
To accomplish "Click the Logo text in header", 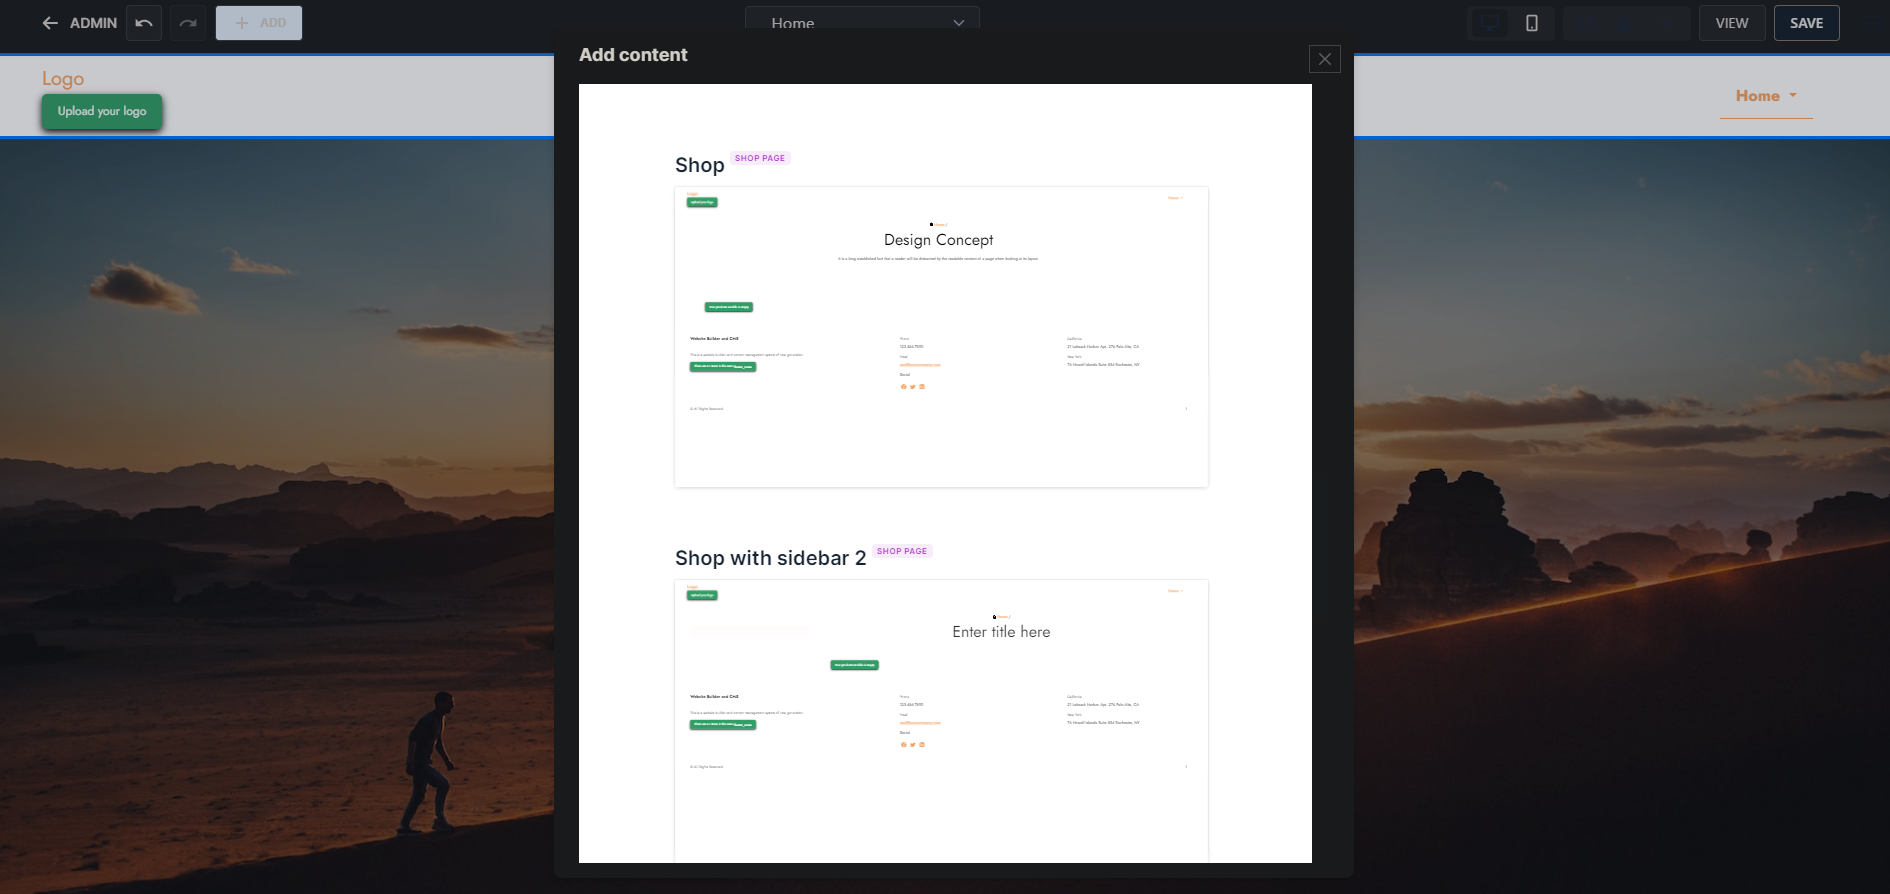I will (x=63, y=78).
